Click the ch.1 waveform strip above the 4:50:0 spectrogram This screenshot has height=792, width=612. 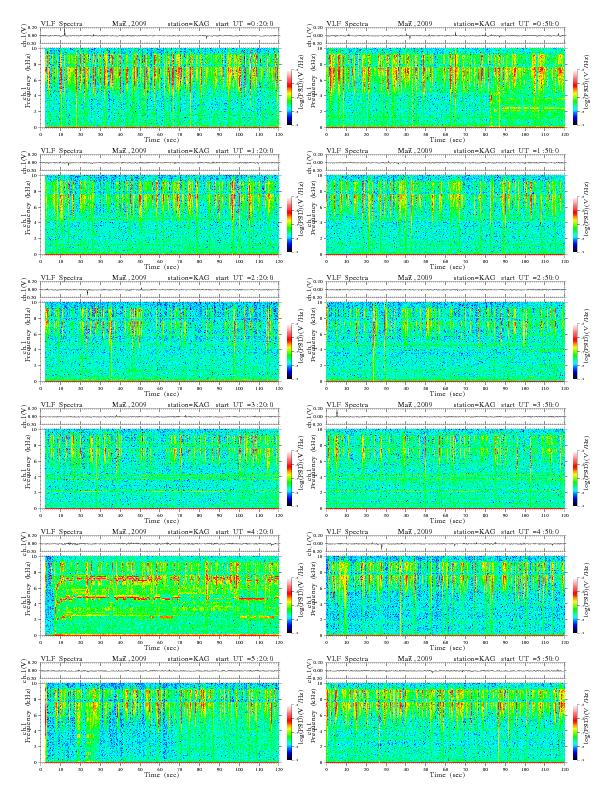[x=445, y=544]
